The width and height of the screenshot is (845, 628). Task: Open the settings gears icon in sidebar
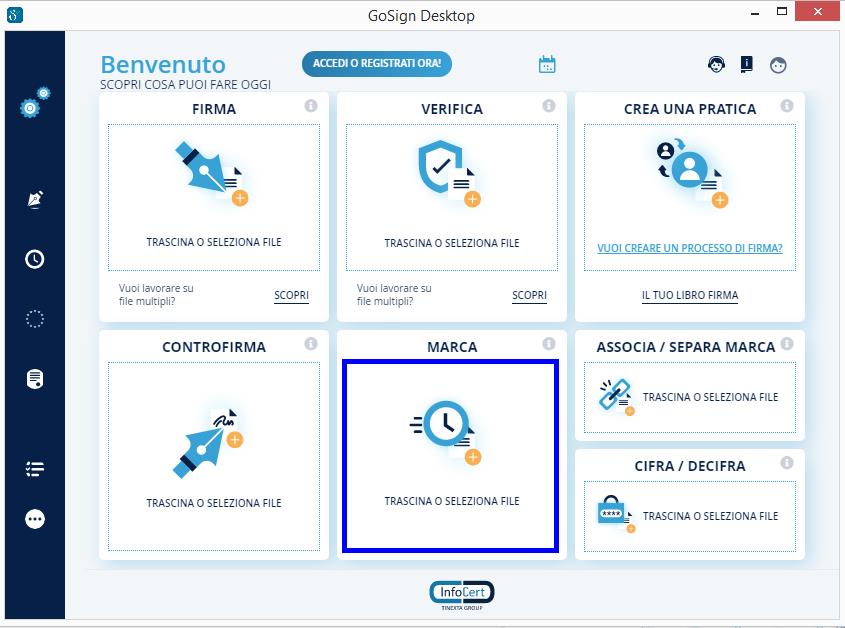coord(35,102)
